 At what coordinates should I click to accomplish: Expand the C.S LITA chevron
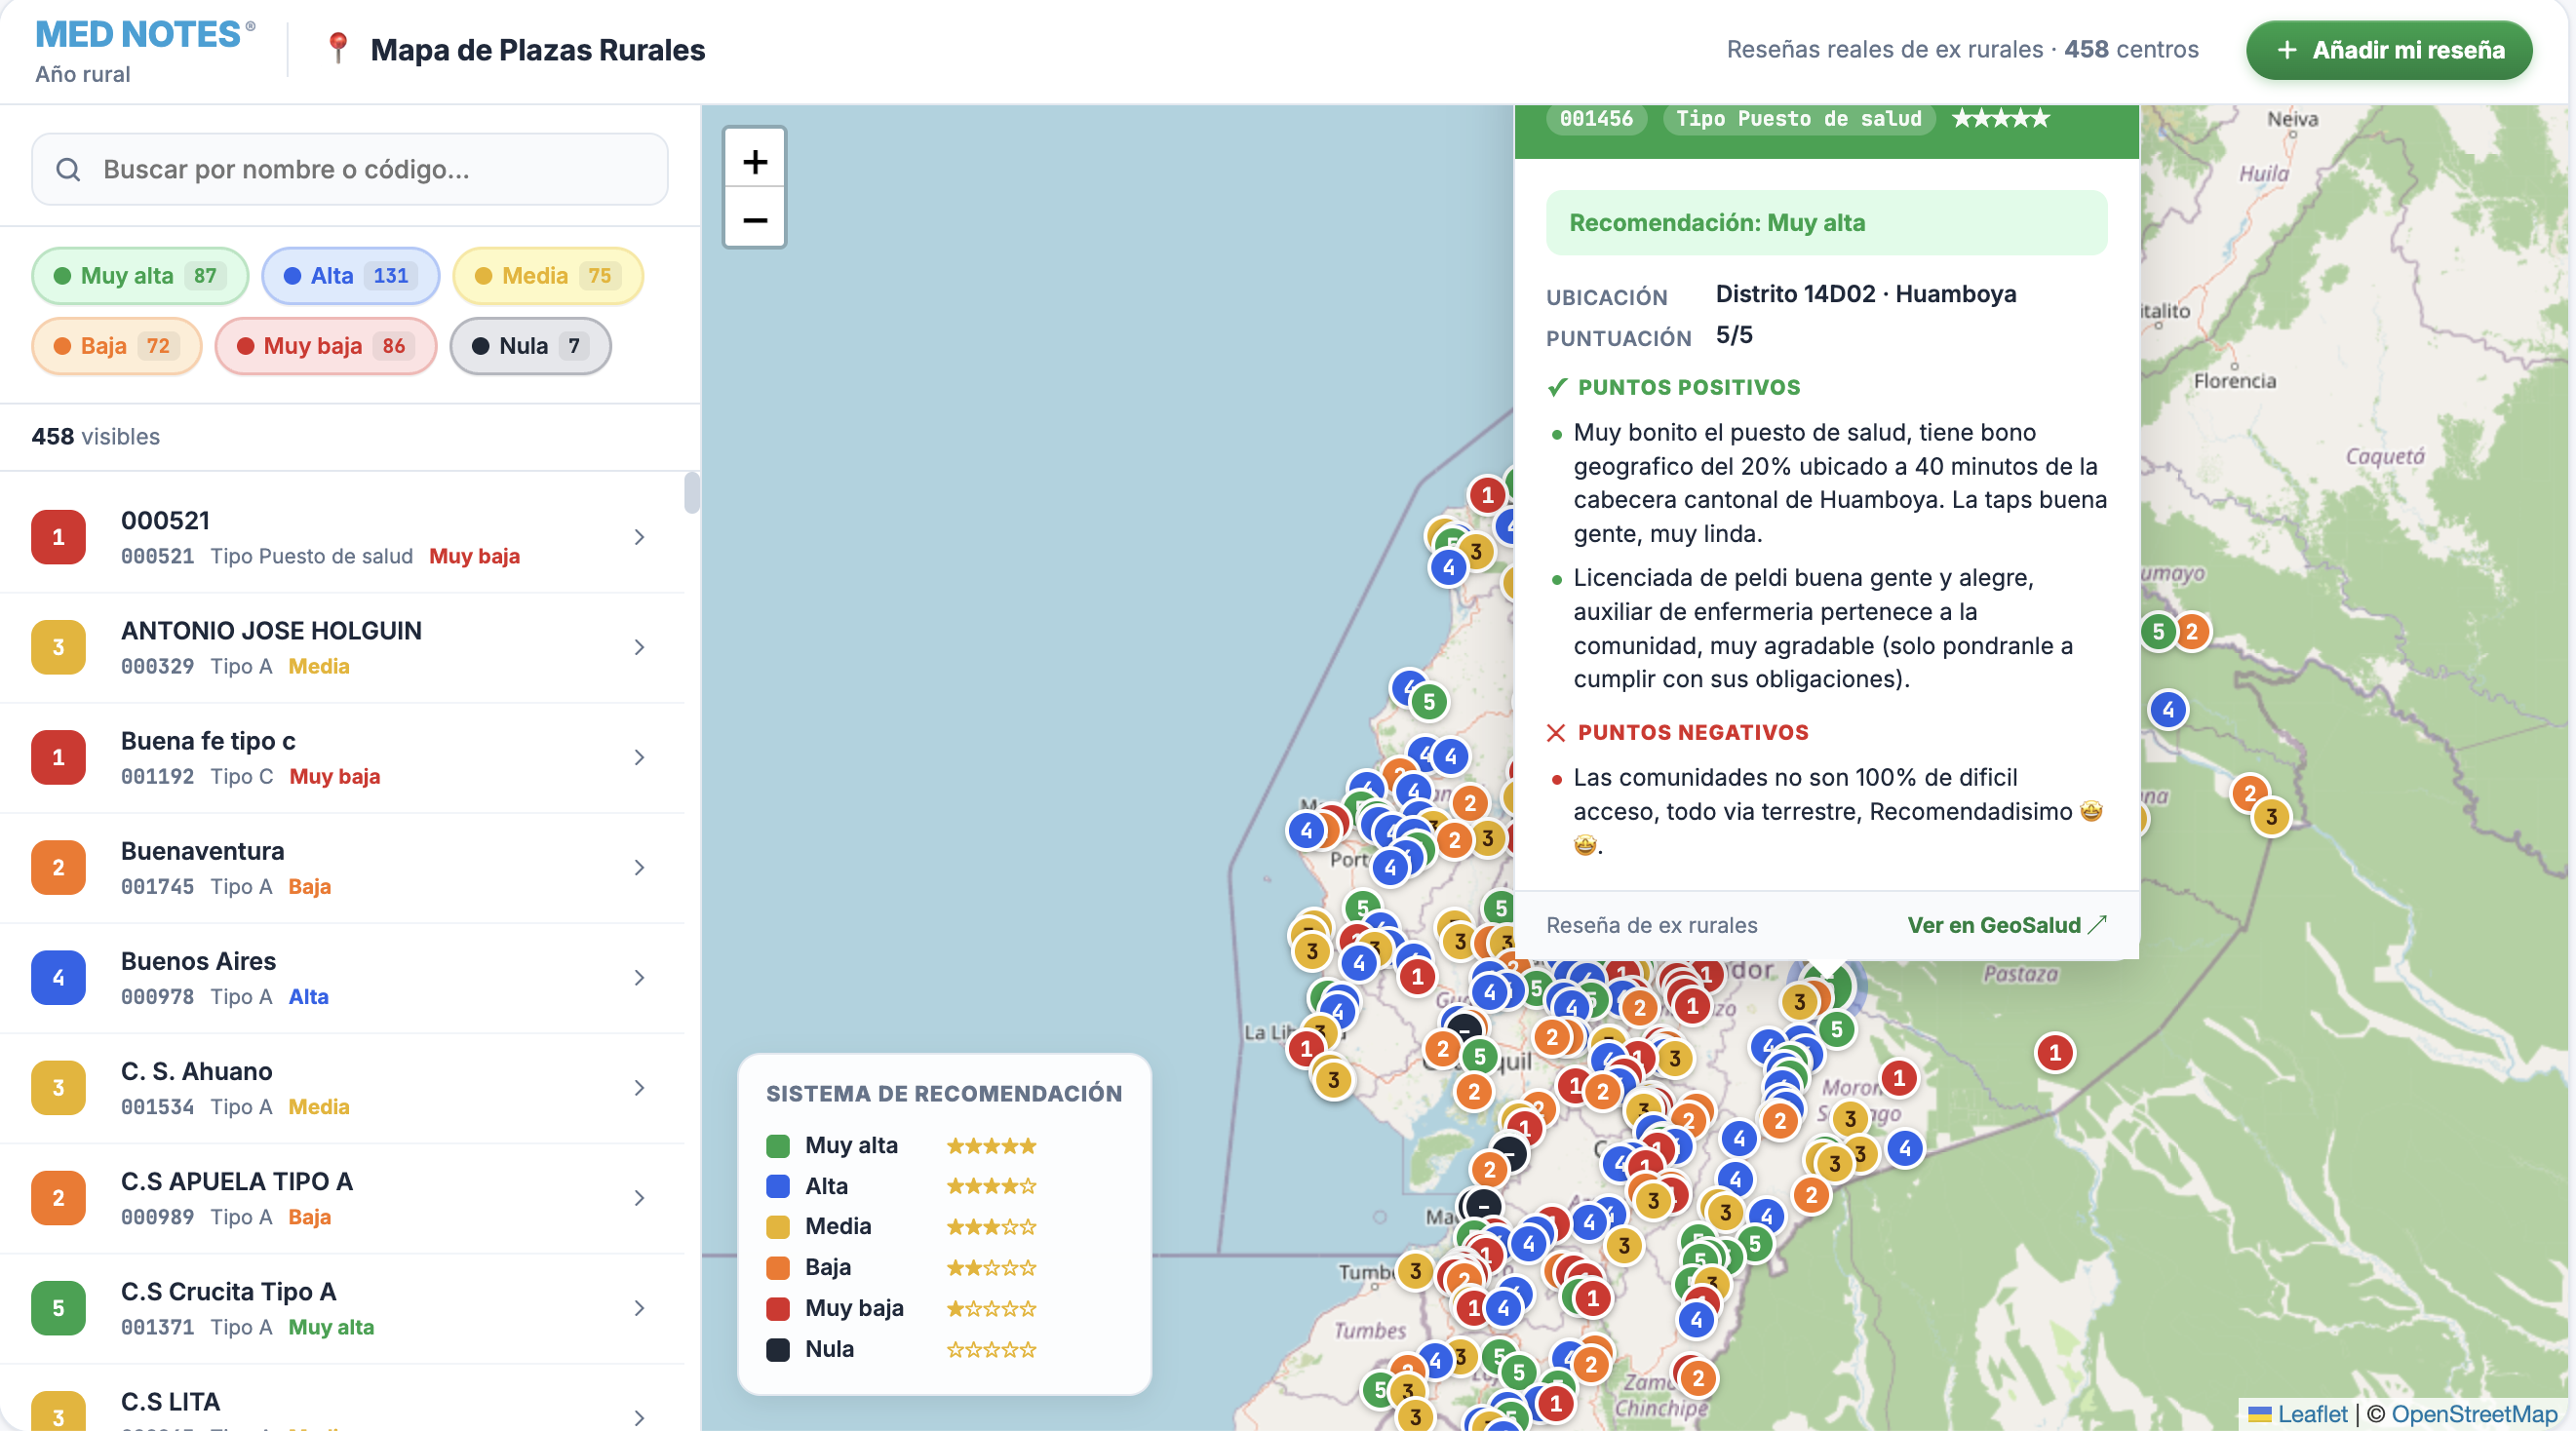pos(640,1417)
